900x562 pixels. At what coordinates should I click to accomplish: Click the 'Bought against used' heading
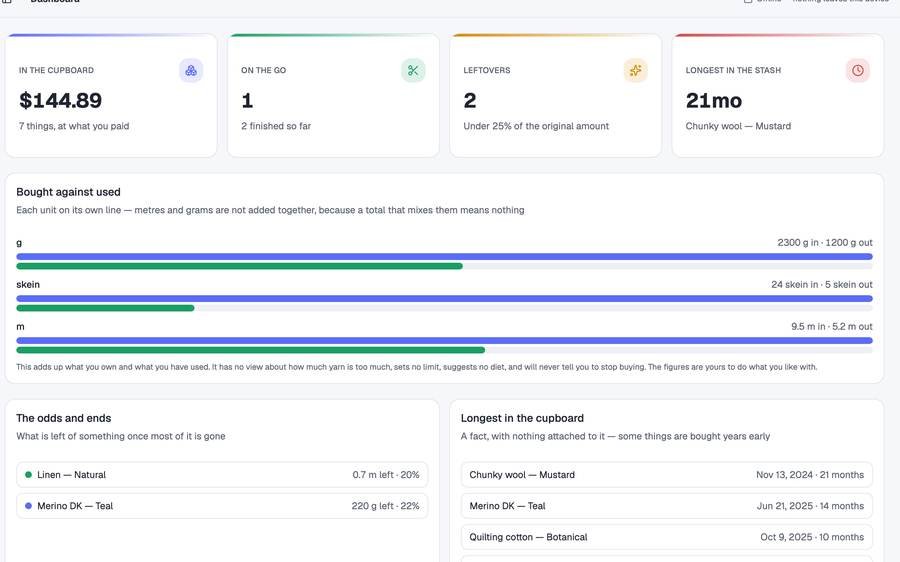68,192
